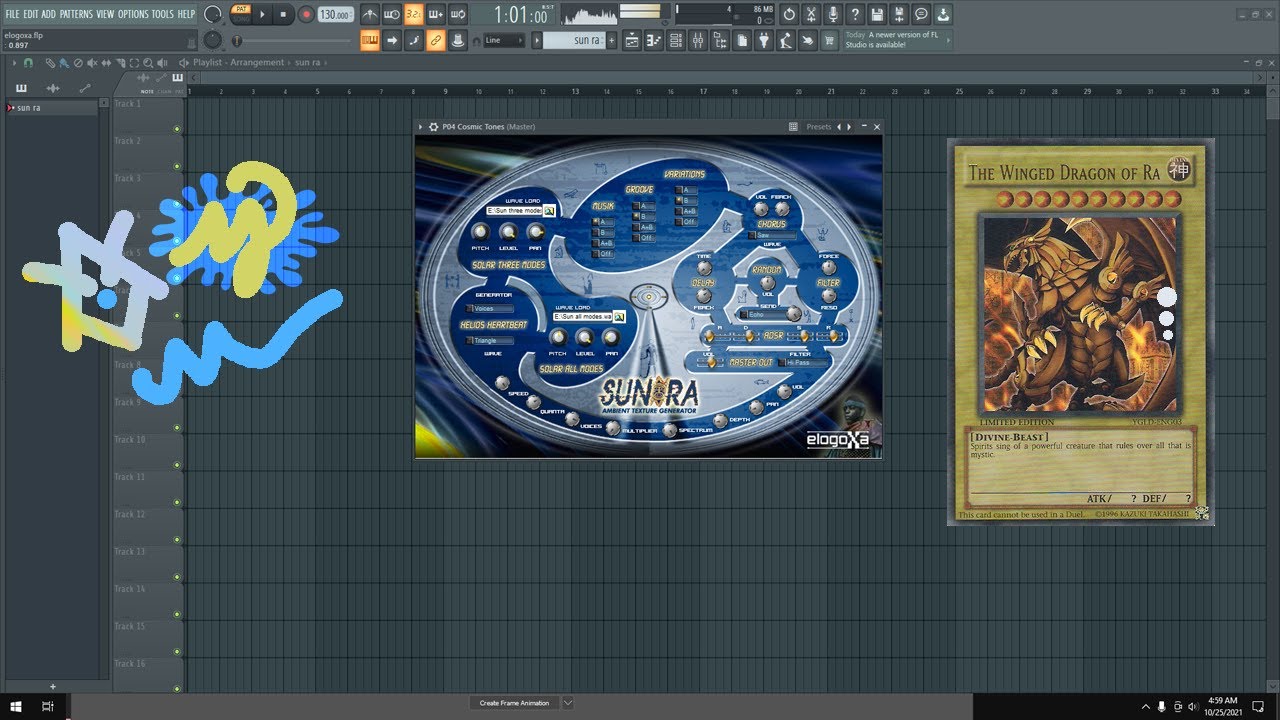Select the mute tool in the playlist toolbar
1280x720 pixels.
pyautogui.click(x=92, y=62)
